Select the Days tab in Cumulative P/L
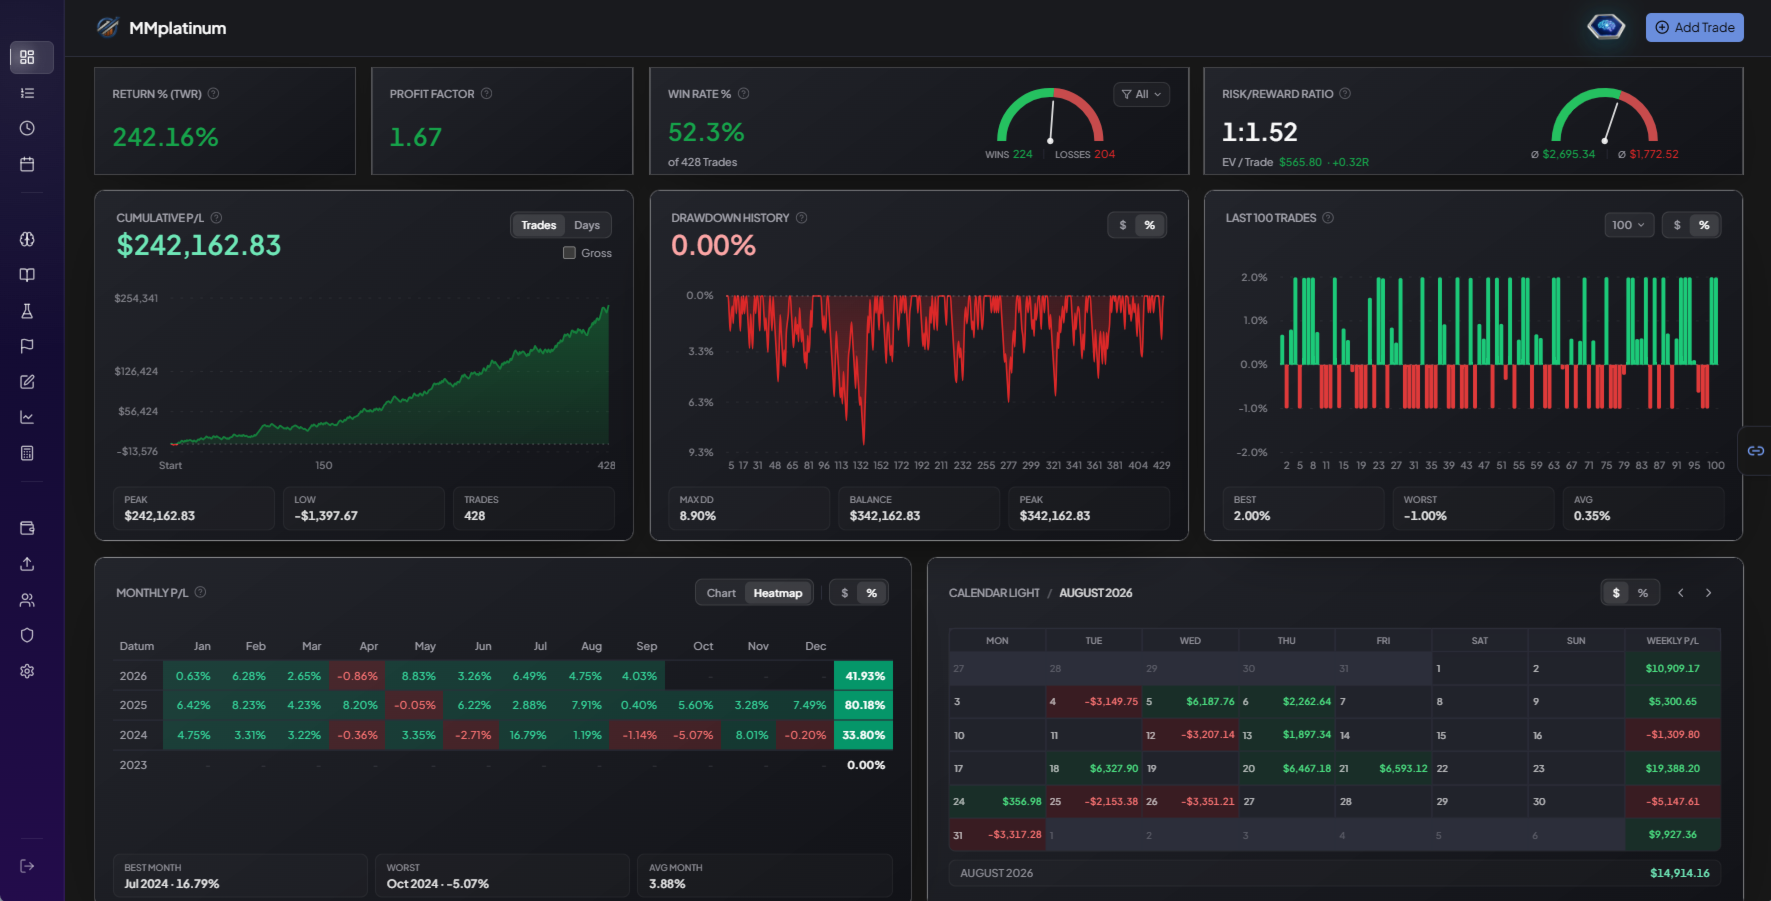The height and width of the screenshot is (901, 1771). coord(587,225)
